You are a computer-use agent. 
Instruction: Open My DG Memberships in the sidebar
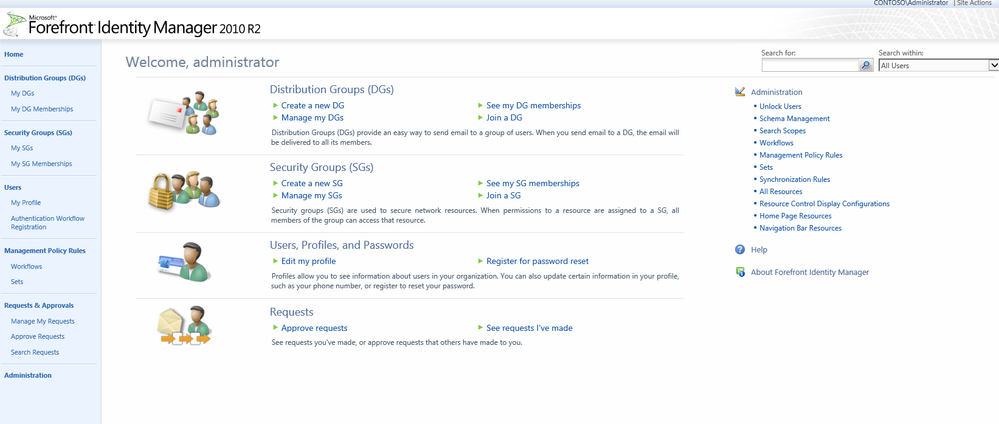coord(42,108)
